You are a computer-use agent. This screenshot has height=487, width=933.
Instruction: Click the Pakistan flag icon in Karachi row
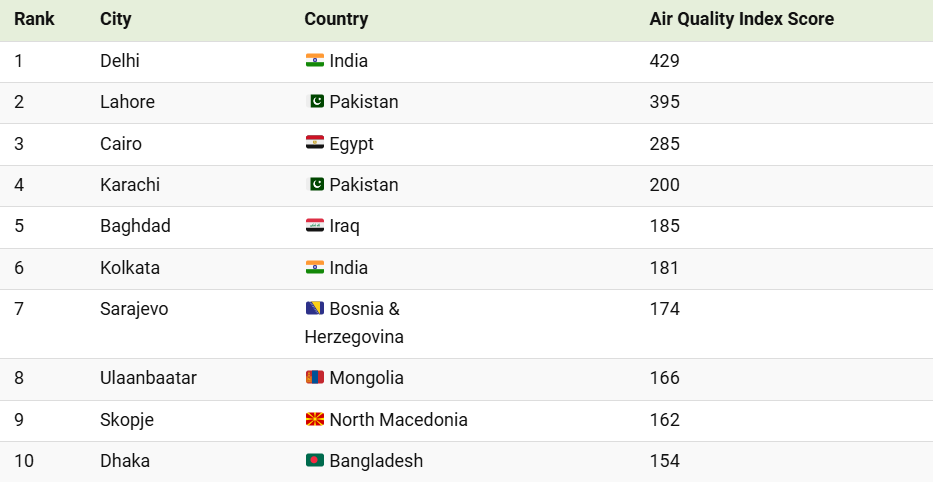pyautogui.click(x=315, y=184)
